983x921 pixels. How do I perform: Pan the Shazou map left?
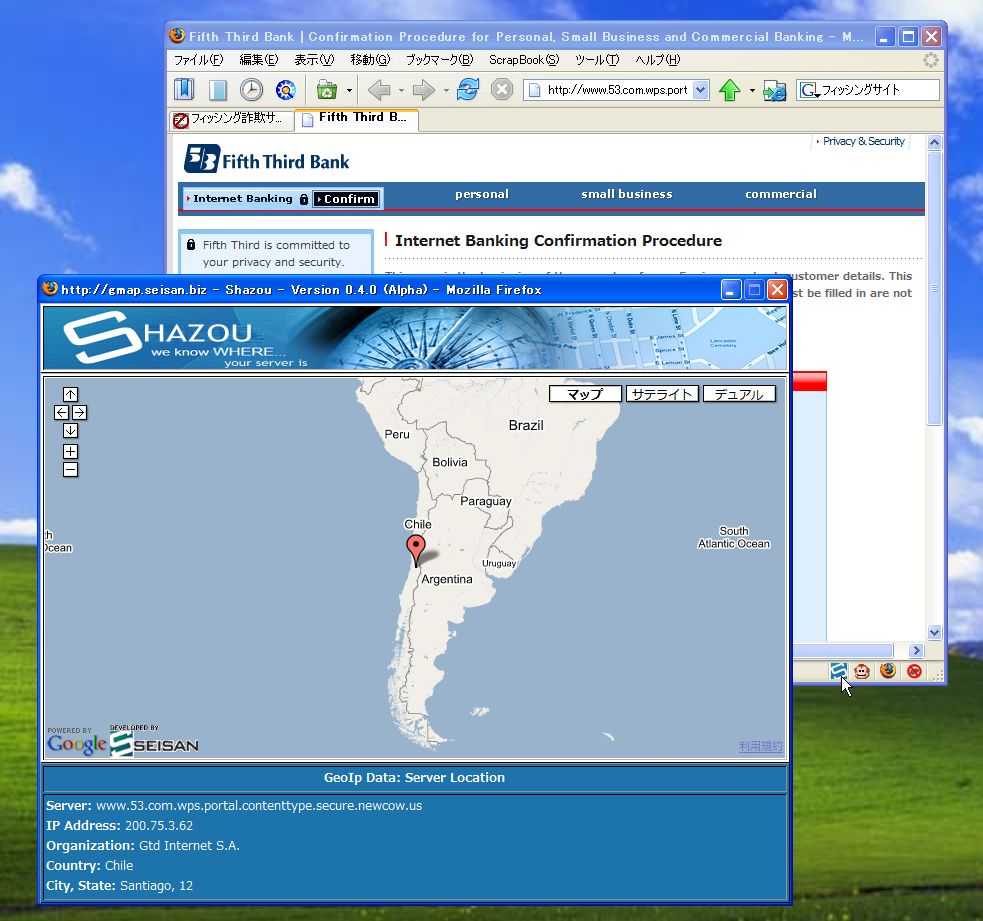tap(61, 413)
